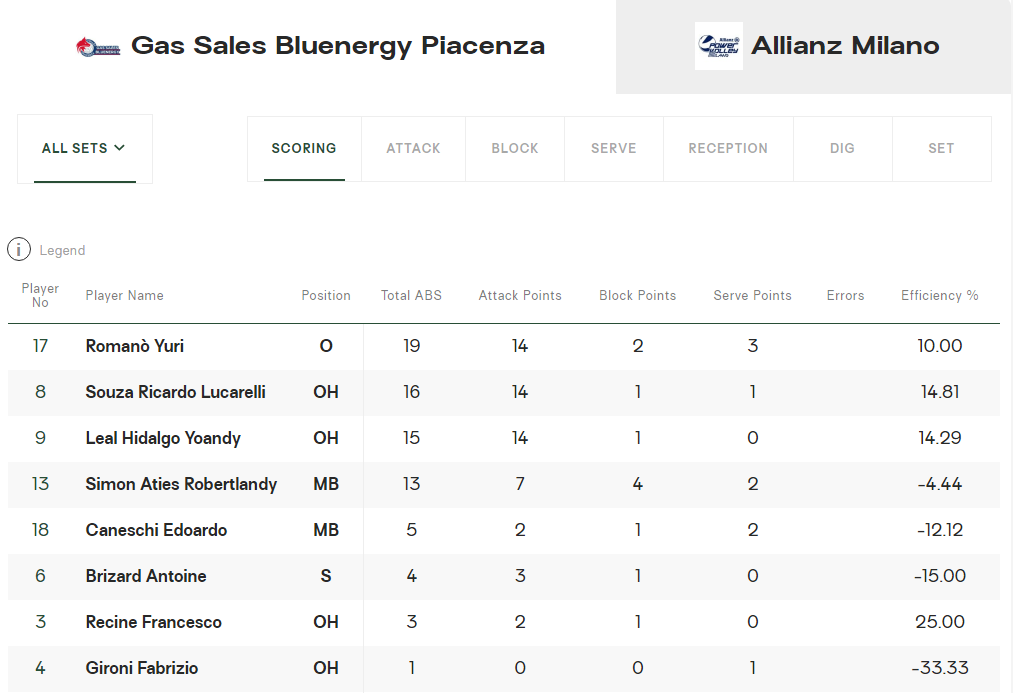Viewport: 1013px width, 693px height.
Task: Click Total ABS value 15 for Leal Hidalgo
Action: [x=412, y=438]
